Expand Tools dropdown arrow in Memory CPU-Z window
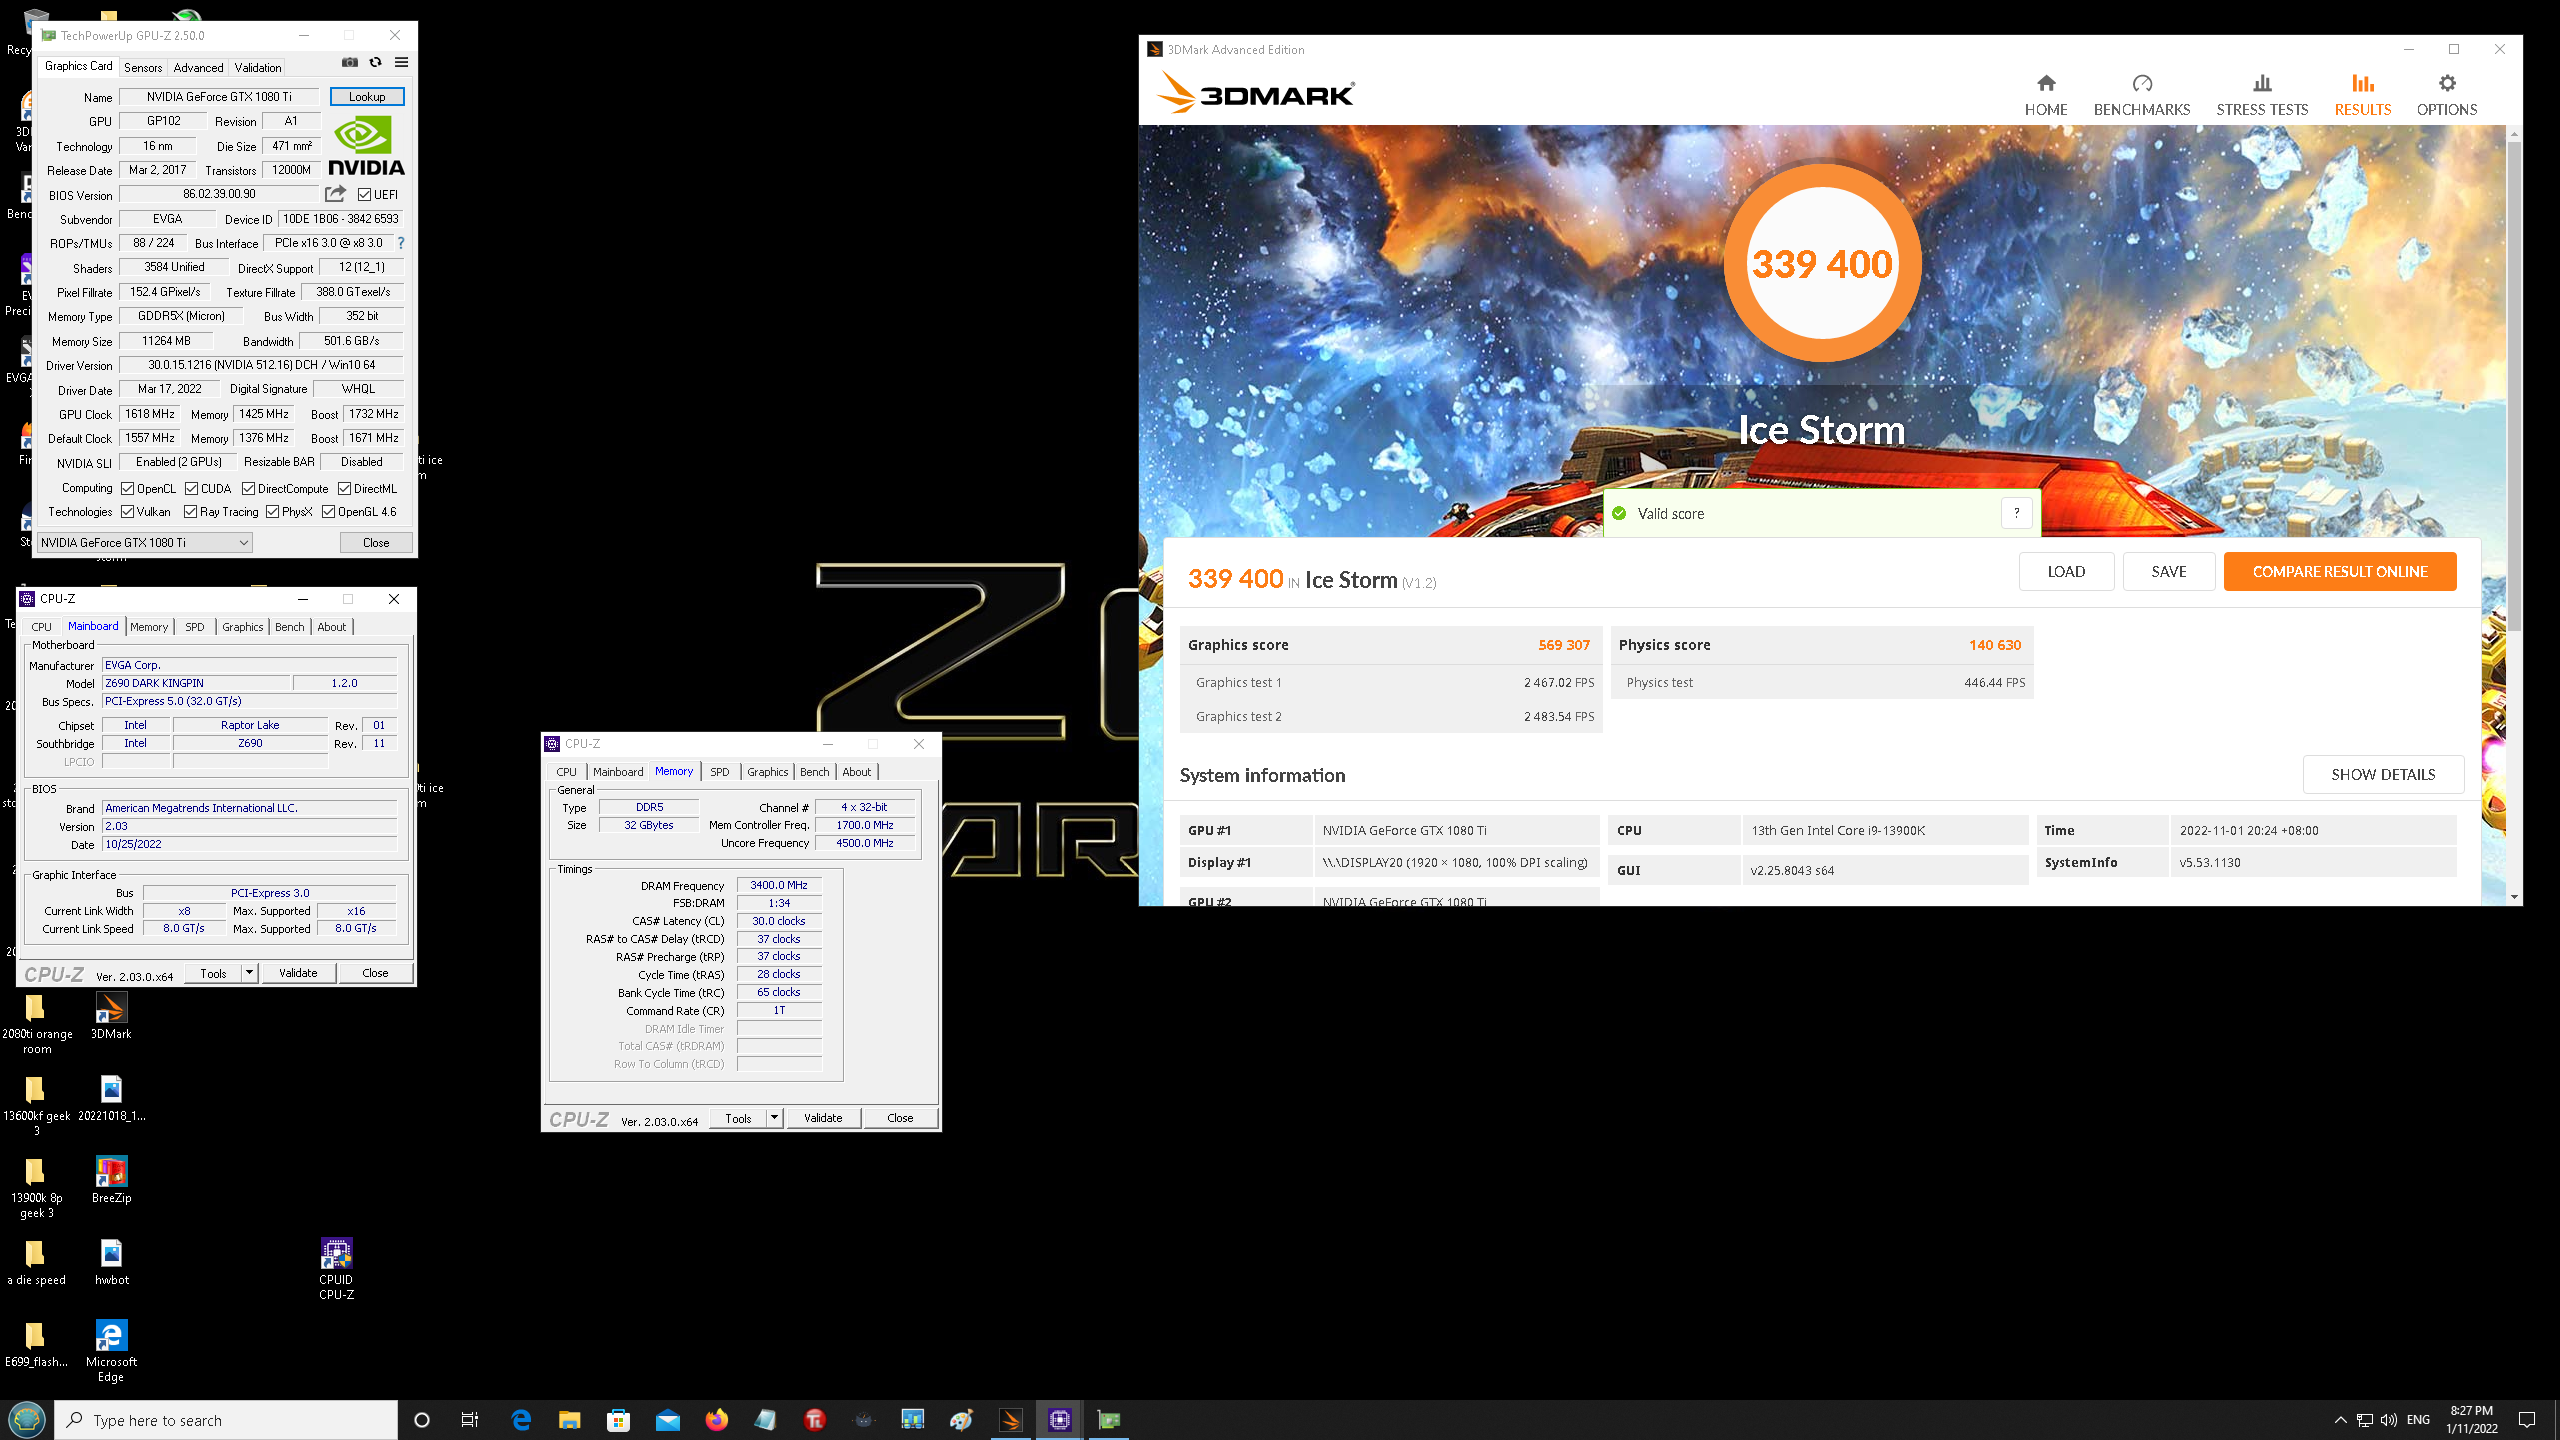This screenshot has height=1440, width=2560. point(774,1117)
